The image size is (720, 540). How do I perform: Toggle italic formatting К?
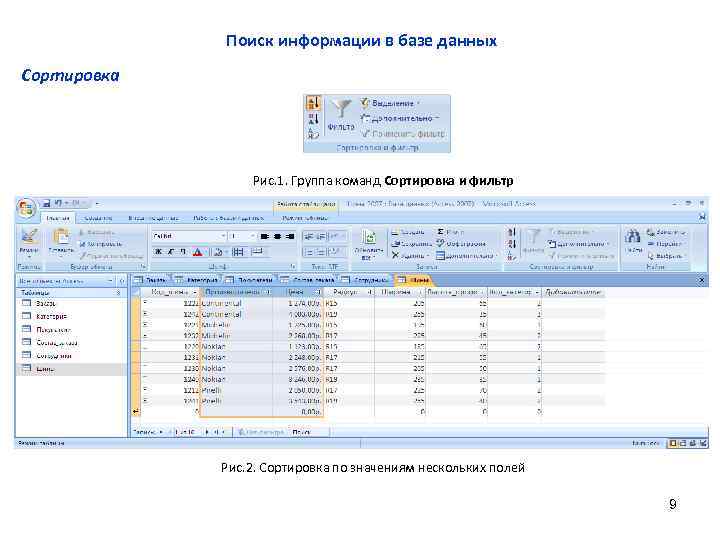click(170, 252)
